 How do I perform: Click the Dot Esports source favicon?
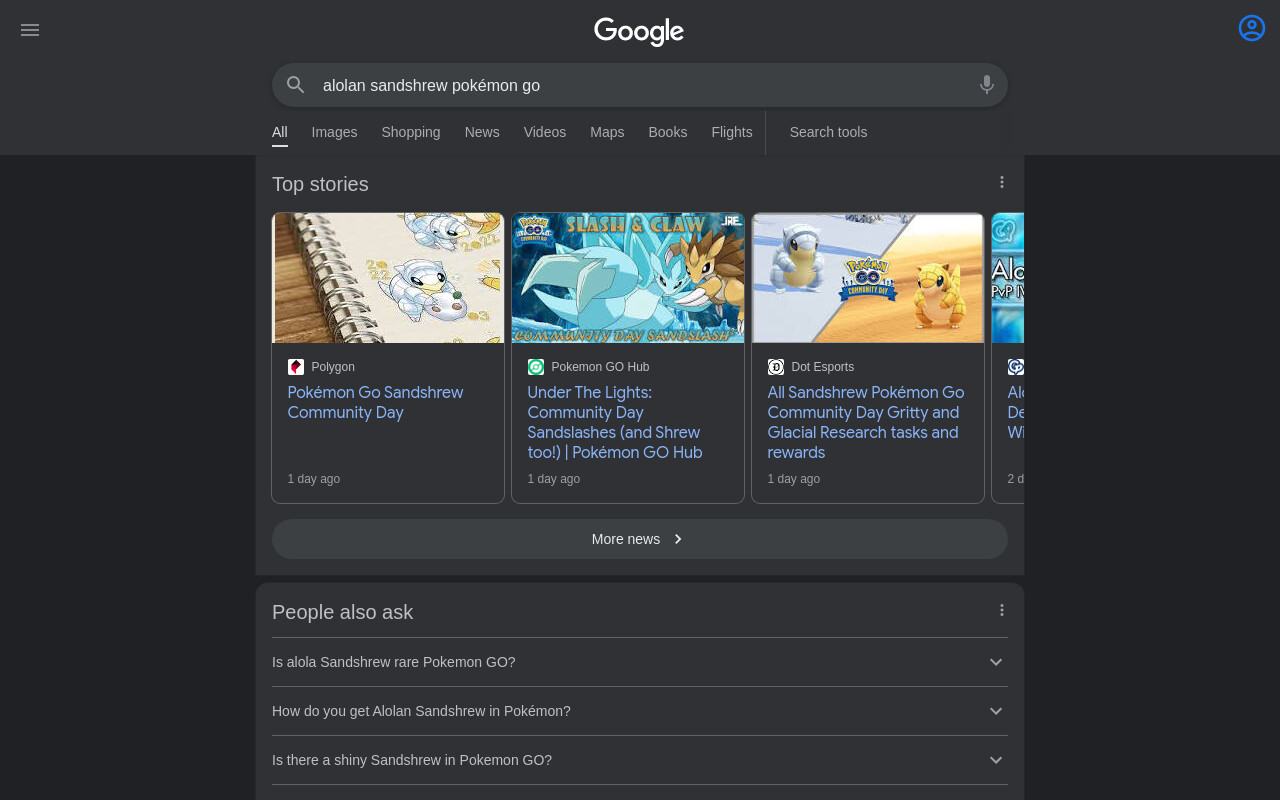(776, 367)
